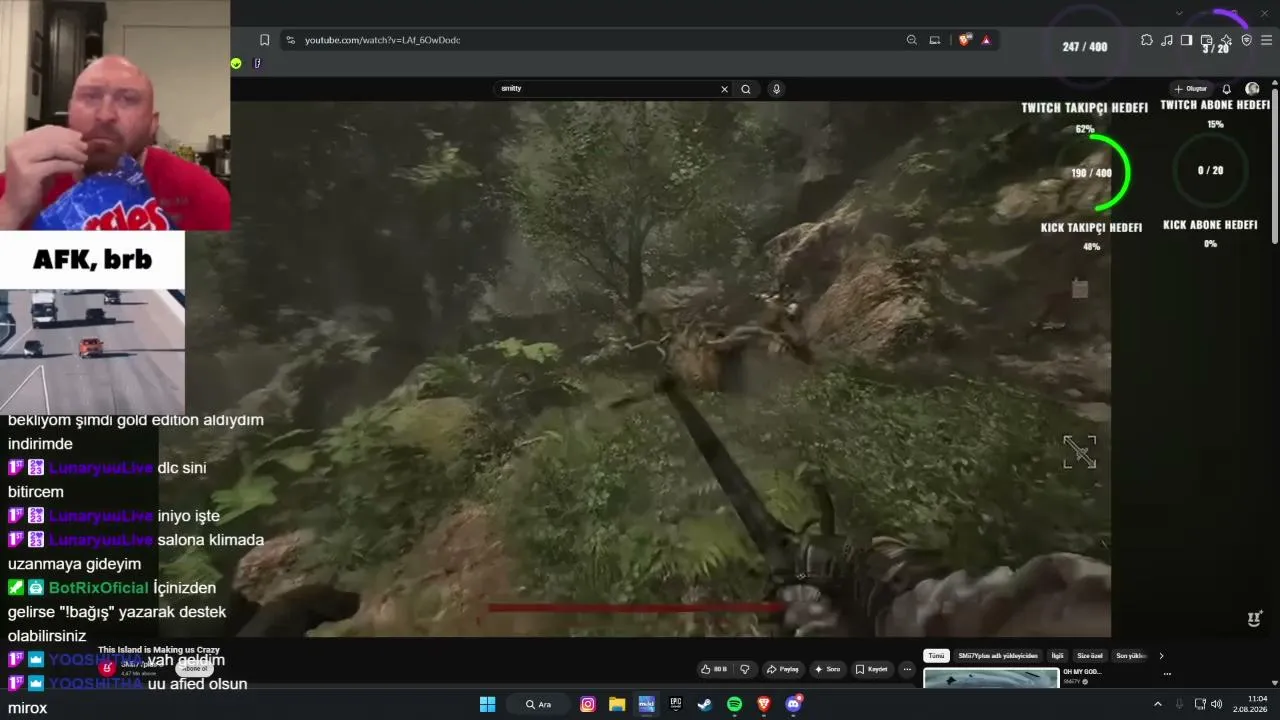Open the Windows Start menu
The image size is (1280, 720).
click(487, 704)
